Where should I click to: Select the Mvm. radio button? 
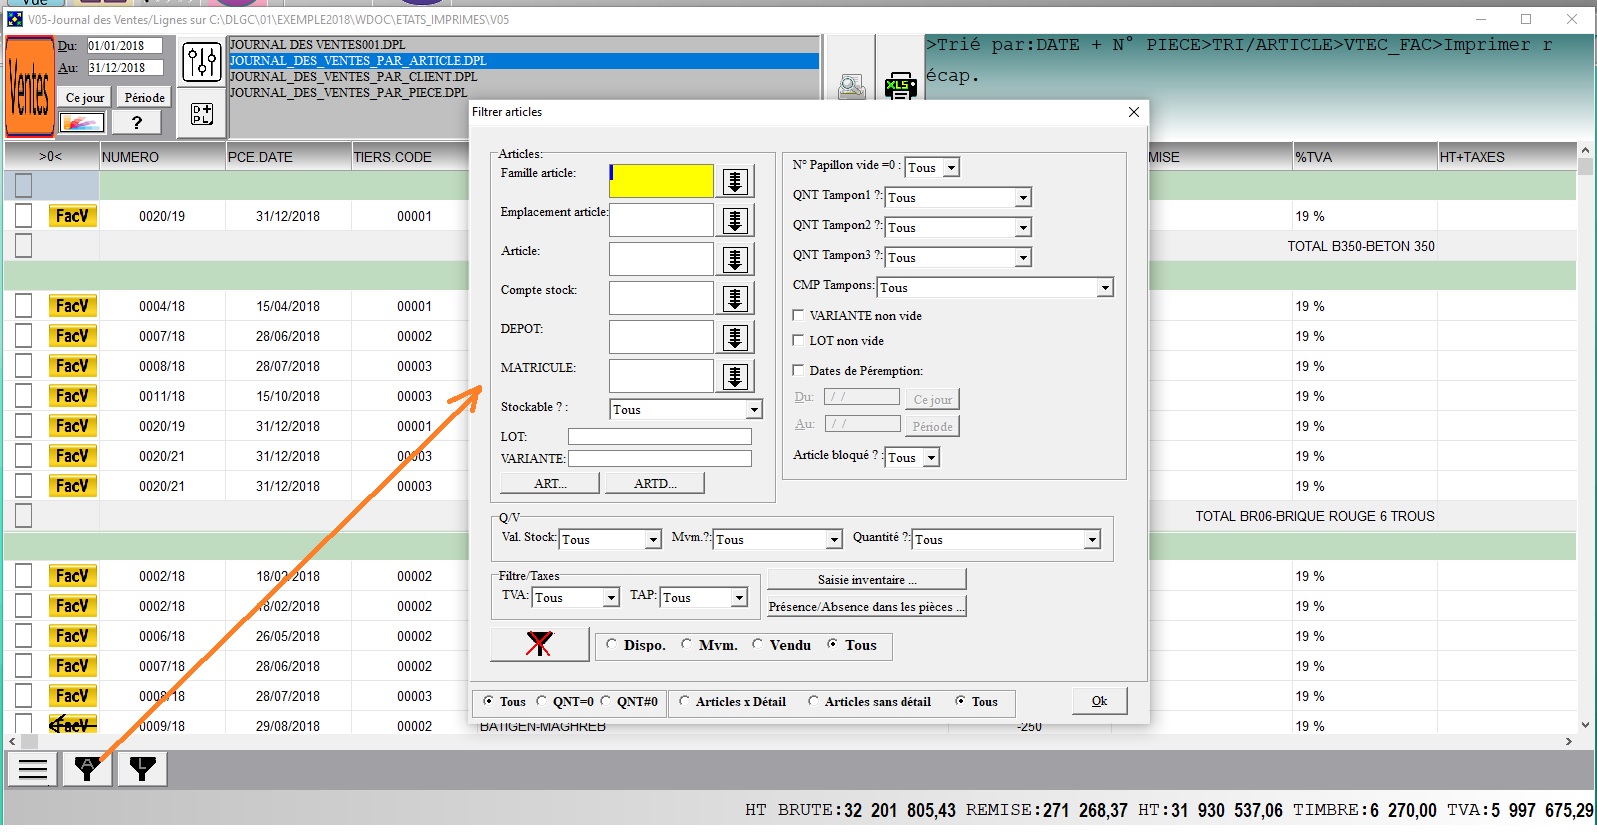click(686, 644)
